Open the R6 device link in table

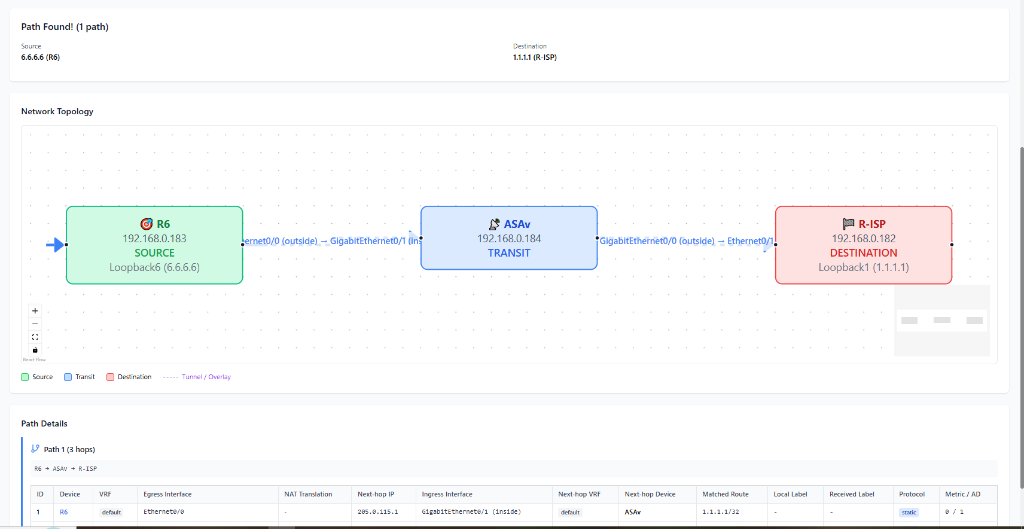click(x=63, y=513)
